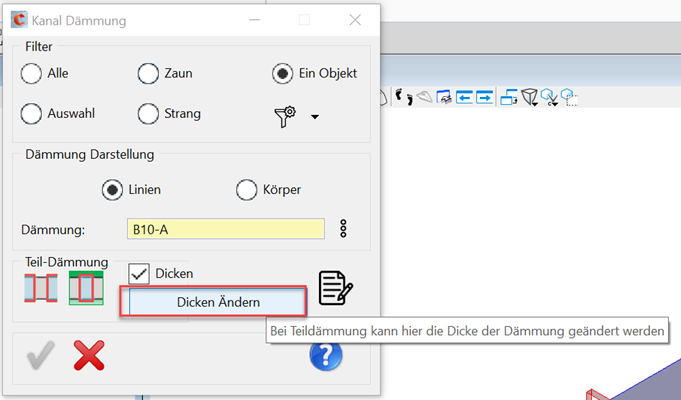Viewport: 681px width, 400px height.
Task: Set Dämmung Darstellung to Linien
Action: pos(112,190)
